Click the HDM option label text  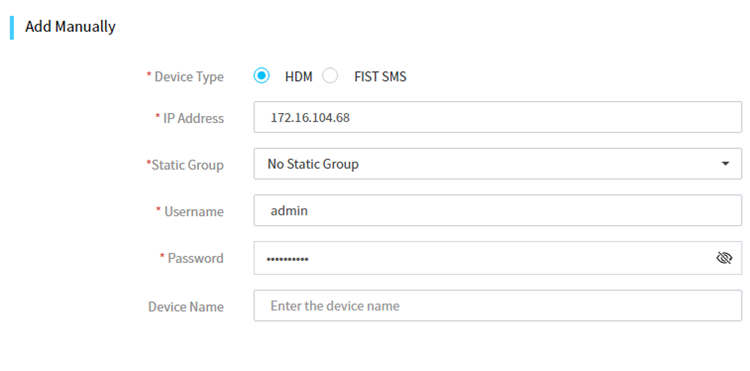[x=298, y=76]
